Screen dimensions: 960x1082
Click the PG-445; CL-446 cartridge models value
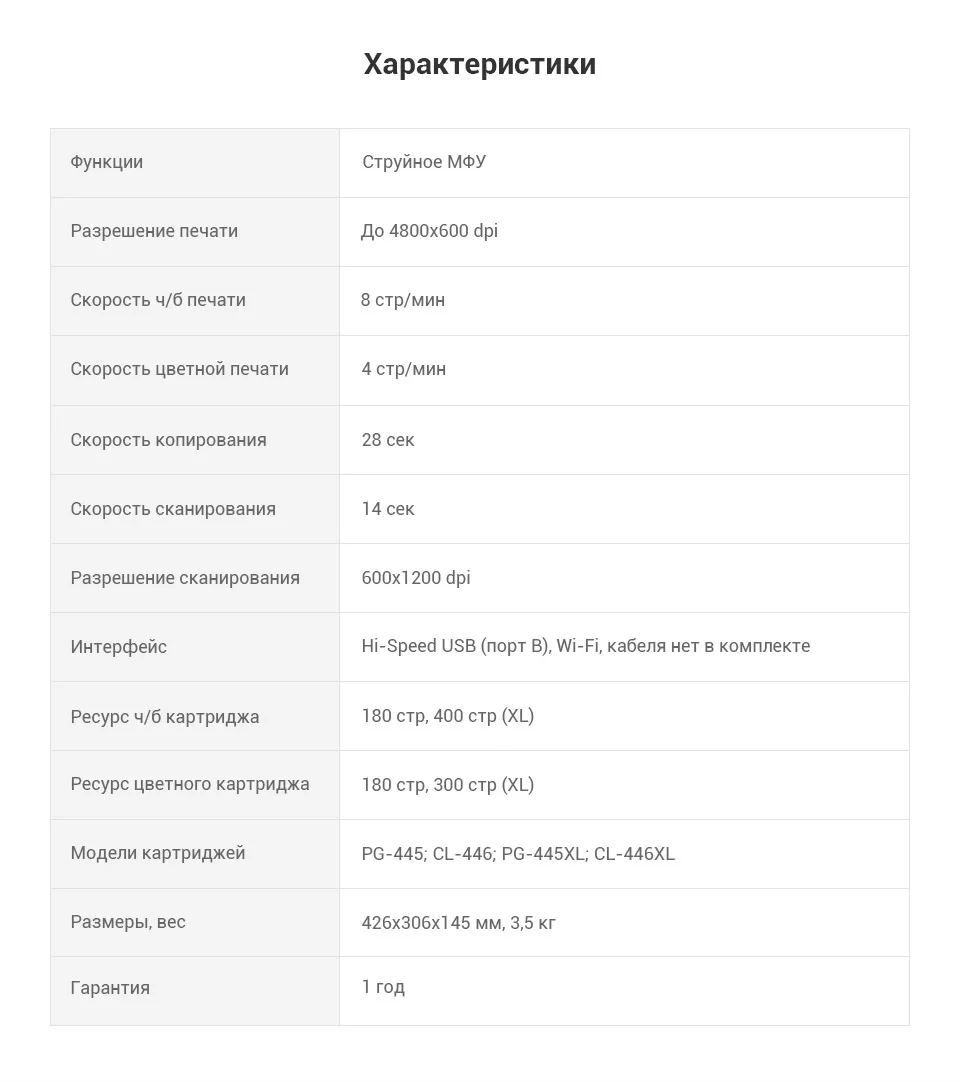point(518,854)
